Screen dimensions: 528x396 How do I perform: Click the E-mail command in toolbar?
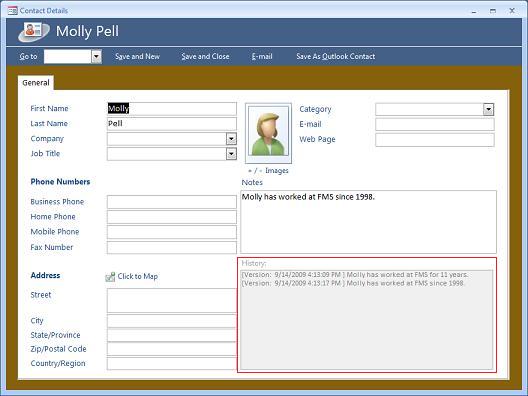(262, 57)
